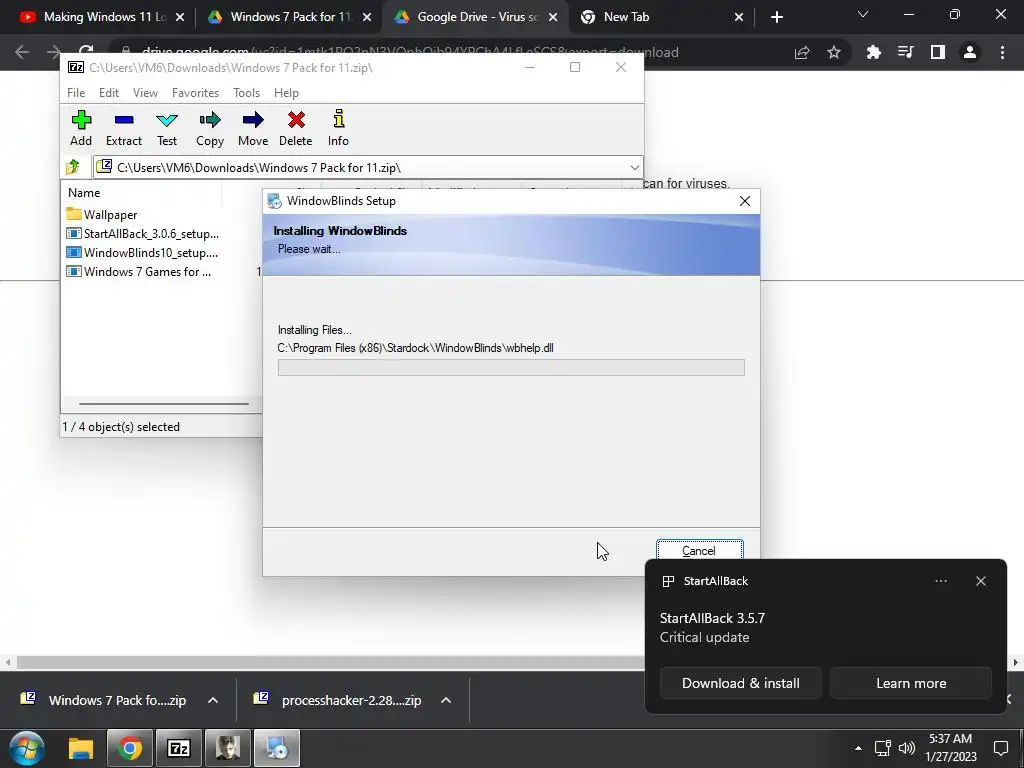Click the WindowBlinds installation progress bar
The width and height of the screenshot is (1024, 768).
click(511, 367)
